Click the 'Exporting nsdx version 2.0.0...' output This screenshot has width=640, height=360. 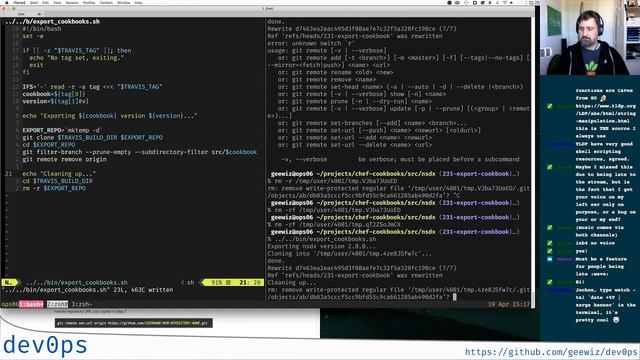tap(321, 246)
